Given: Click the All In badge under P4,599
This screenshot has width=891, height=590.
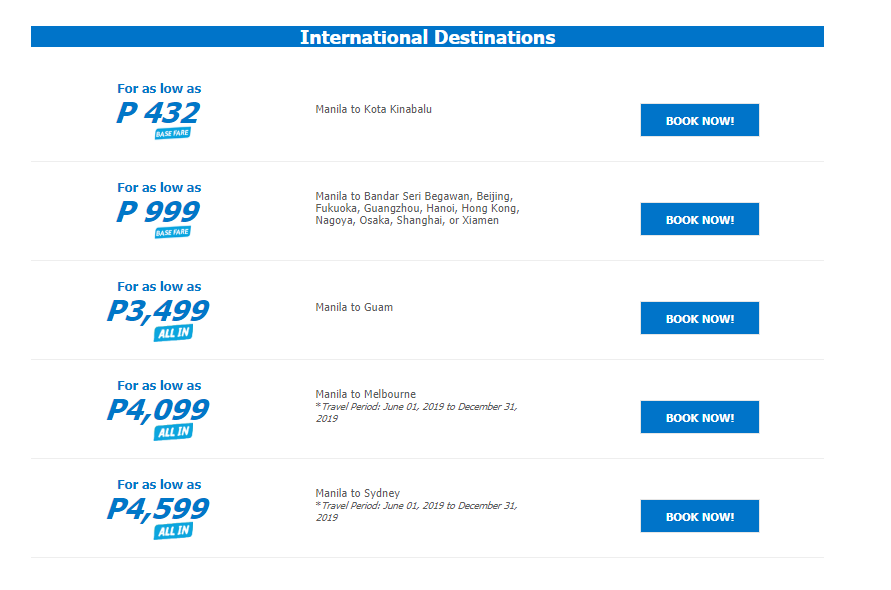Looking at the screenshot, I should point(173,531).
